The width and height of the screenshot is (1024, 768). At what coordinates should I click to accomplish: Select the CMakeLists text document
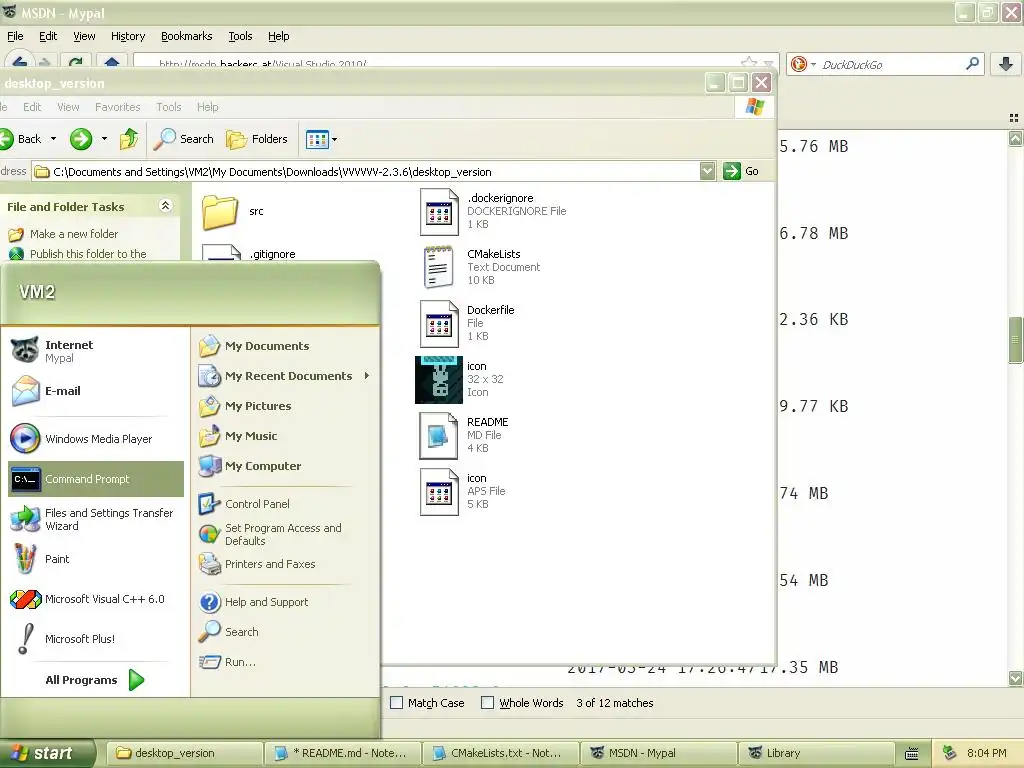coord(480,267)
